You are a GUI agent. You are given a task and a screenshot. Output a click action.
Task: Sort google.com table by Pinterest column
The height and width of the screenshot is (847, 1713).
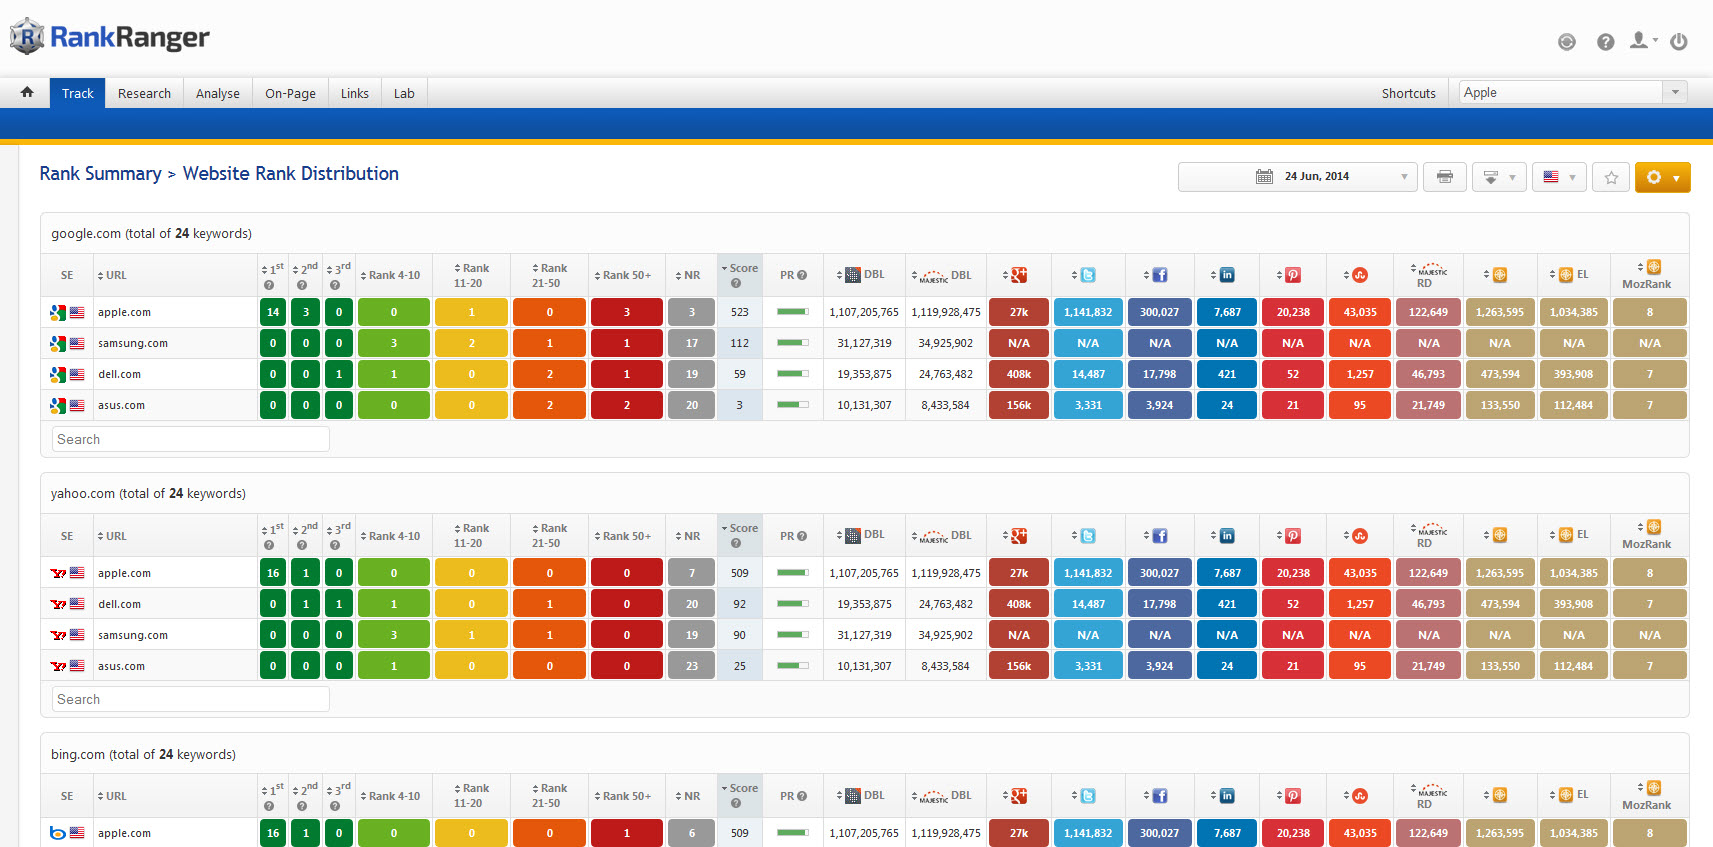1292,275
